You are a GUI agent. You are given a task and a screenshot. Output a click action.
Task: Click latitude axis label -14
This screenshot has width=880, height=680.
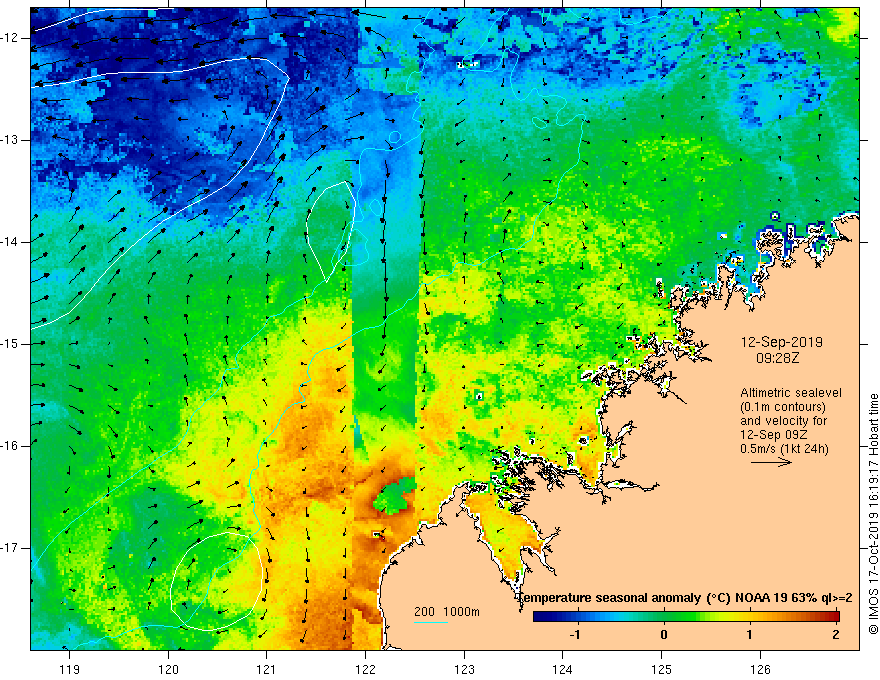click(11, 242)
